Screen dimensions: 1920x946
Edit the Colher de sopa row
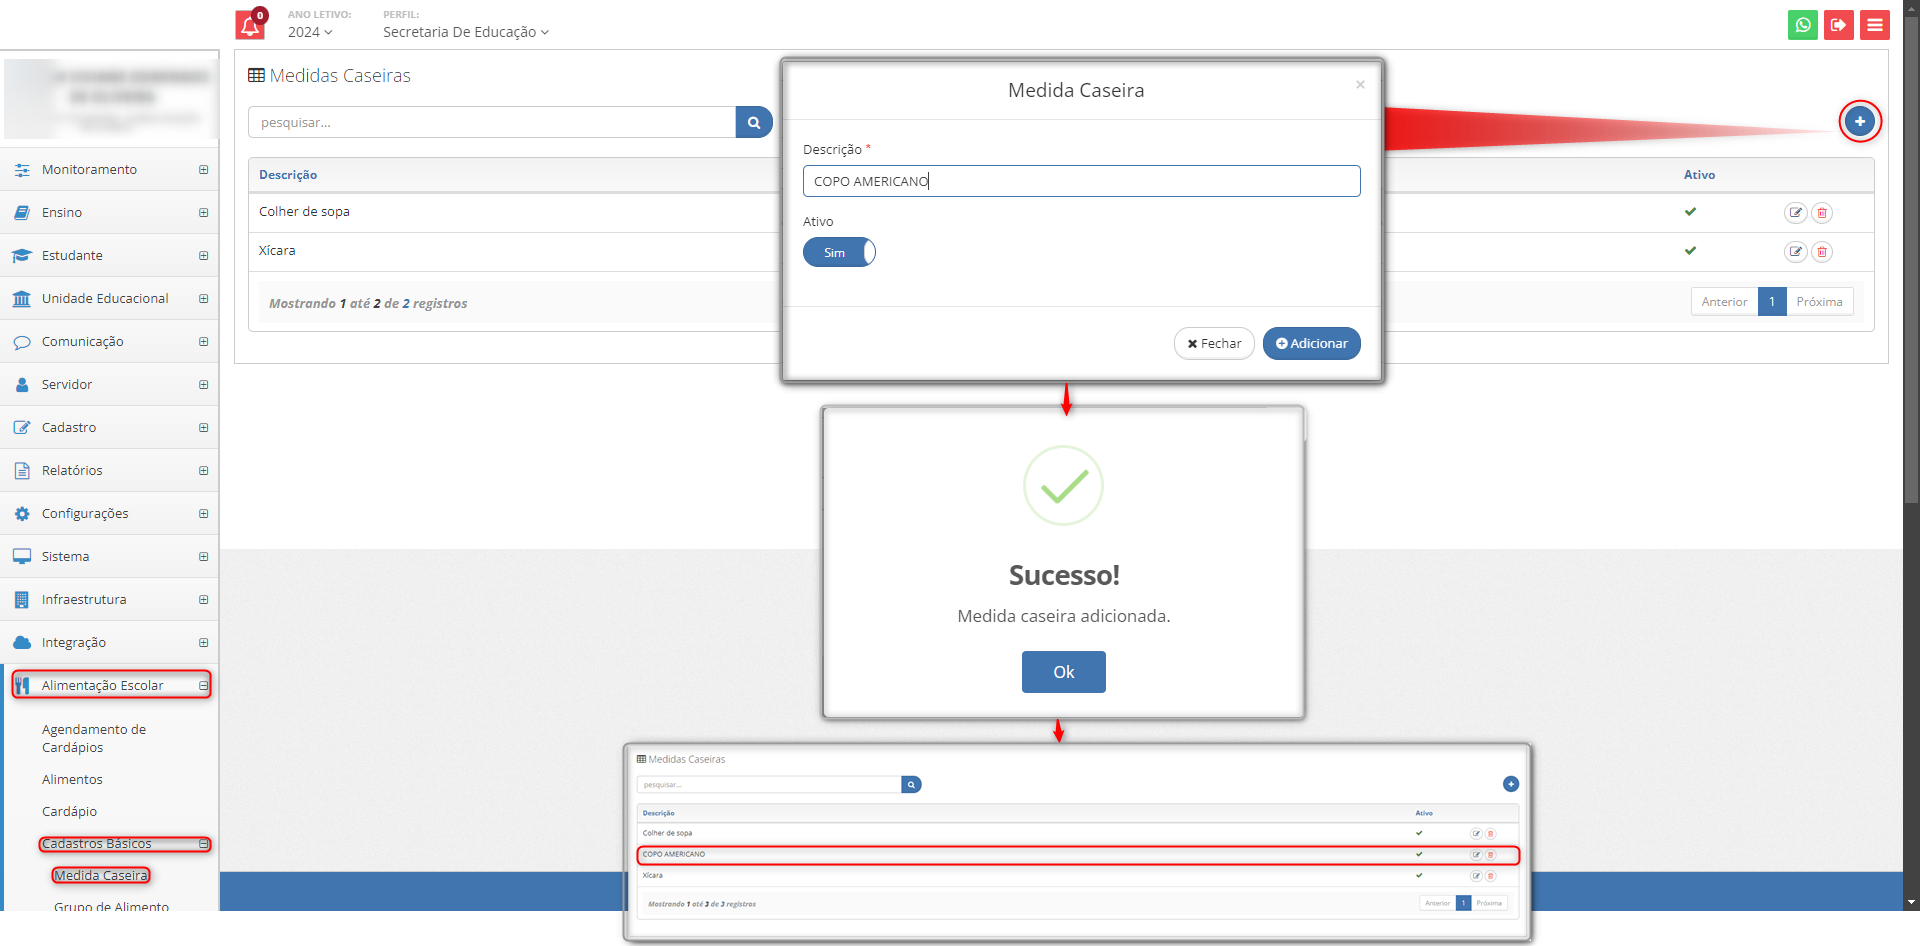tap(1796, 212)
